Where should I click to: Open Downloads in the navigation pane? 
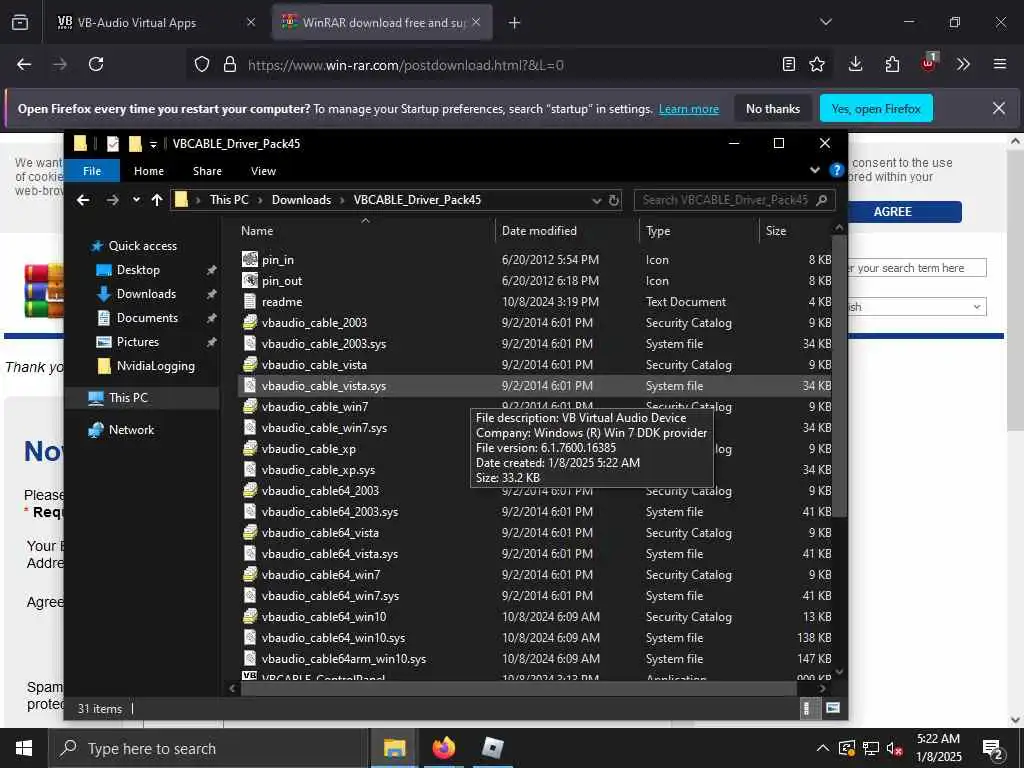pyautogui.click(x=146, y=294)
